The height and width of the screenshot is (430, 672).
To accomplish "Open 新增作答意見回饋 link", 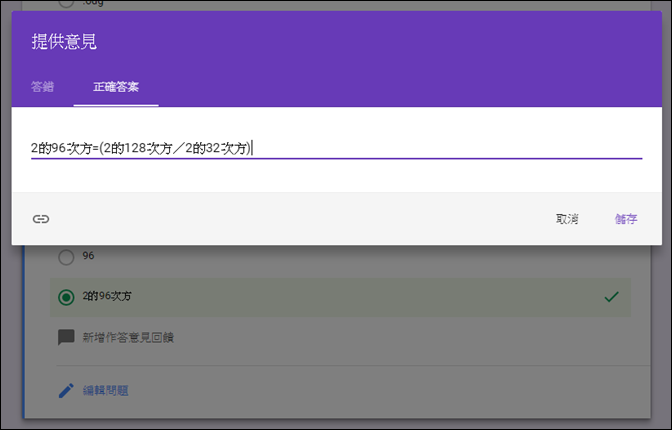I will (128, 337).
